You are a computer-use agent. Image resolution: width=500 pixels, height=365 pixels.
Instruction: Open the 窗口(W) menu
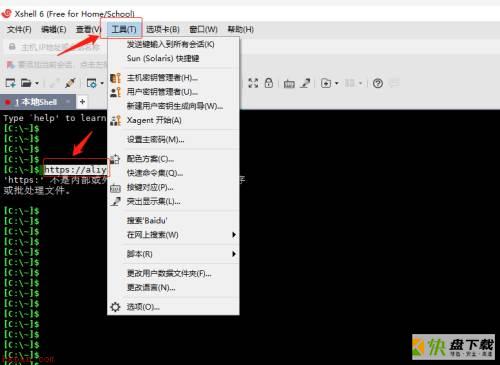tap(203, 29)
